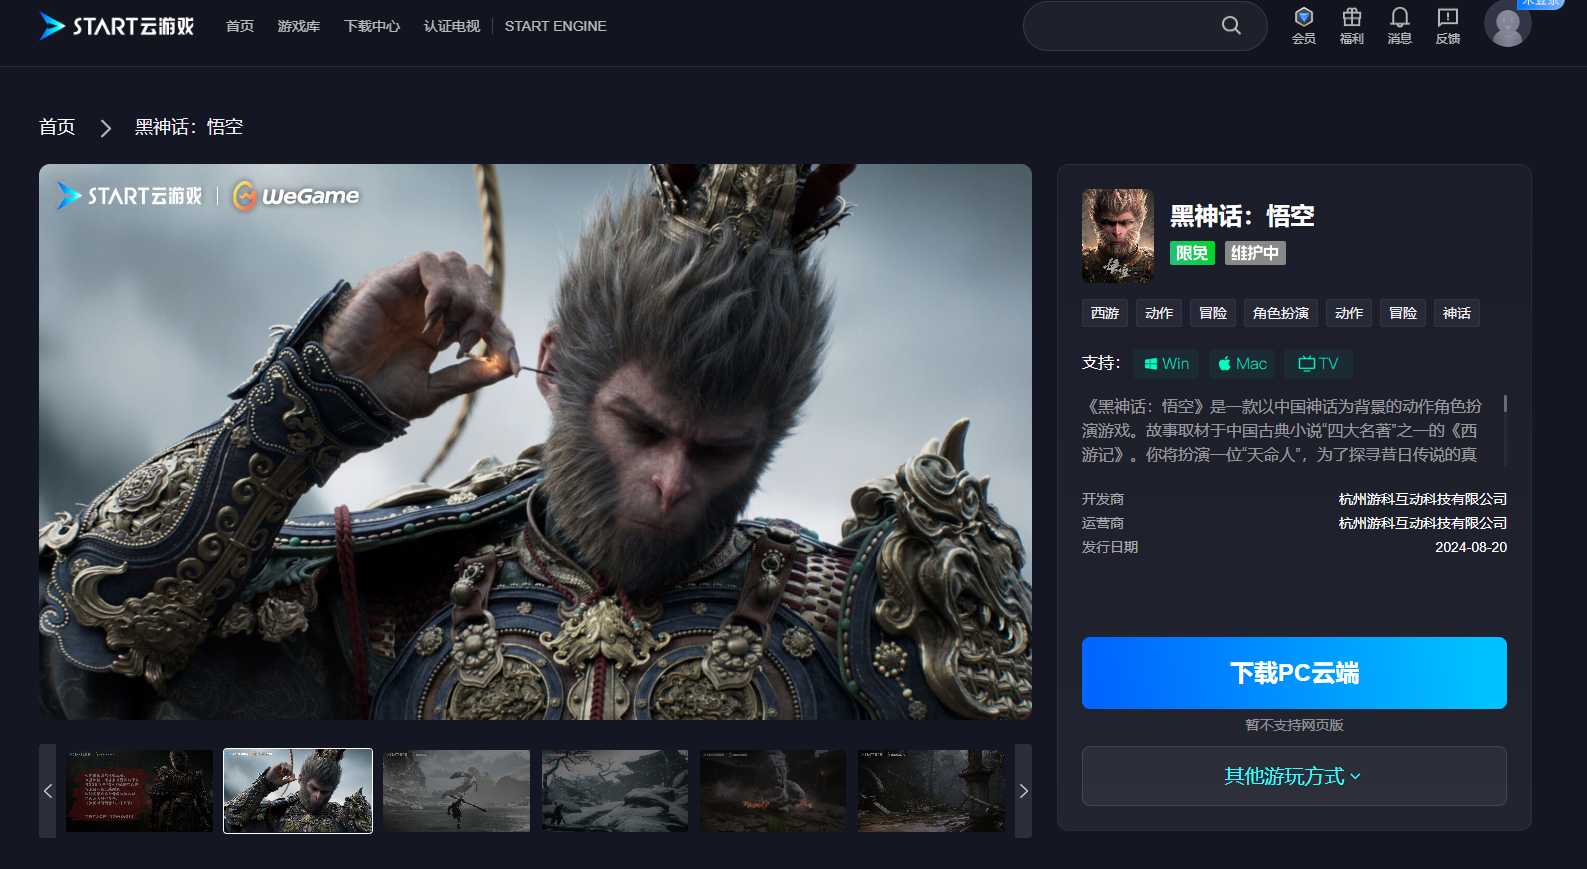Click the previous thumbnails arrow

(x=48, y=791)
